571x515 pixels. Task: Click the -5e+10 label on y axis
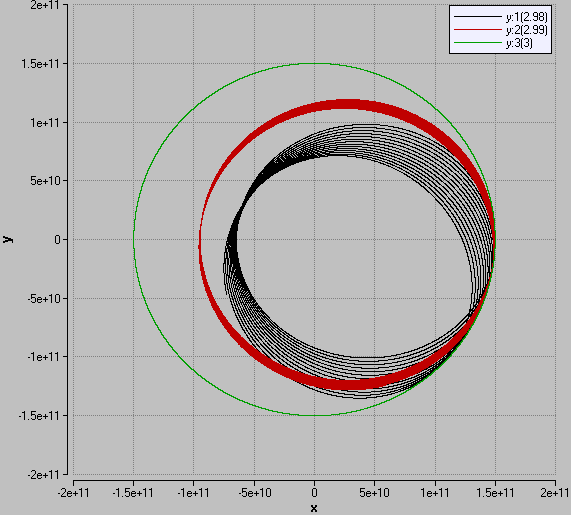click(x=43, y=299)
